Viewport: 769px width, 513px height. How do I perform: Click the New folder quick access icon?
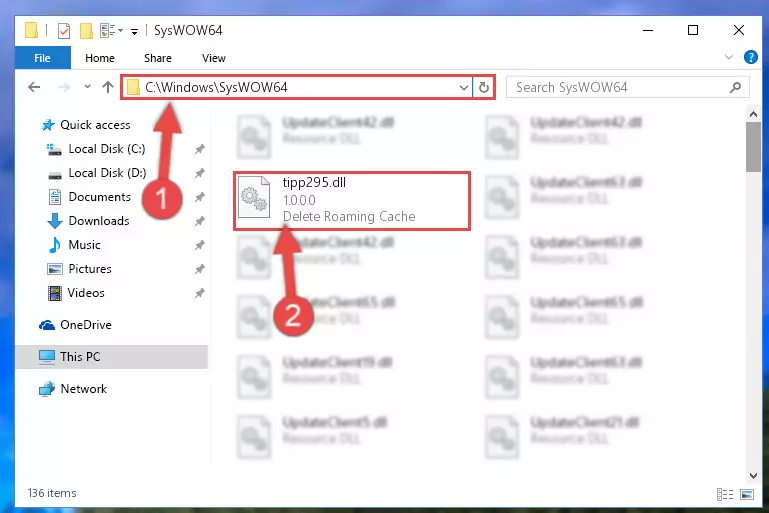86,30
